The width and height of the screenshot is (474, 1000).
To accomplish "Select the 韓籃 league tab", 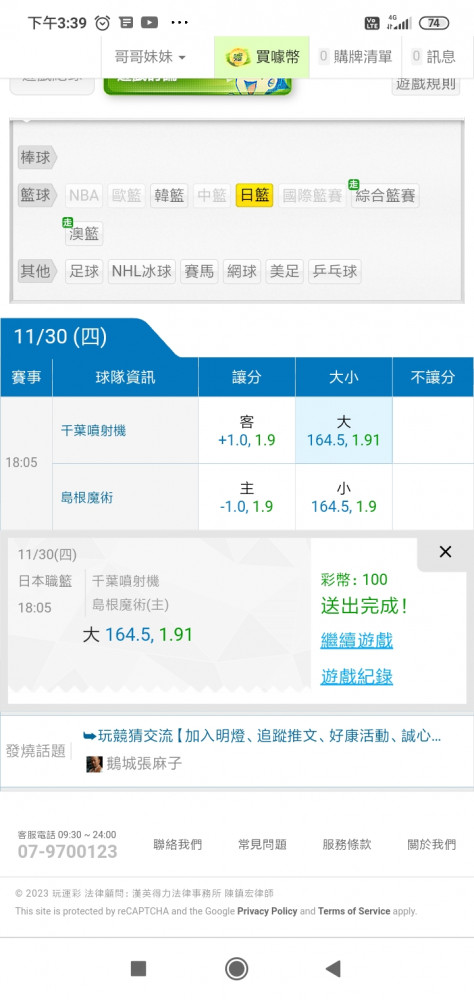I will pos(169,195).
